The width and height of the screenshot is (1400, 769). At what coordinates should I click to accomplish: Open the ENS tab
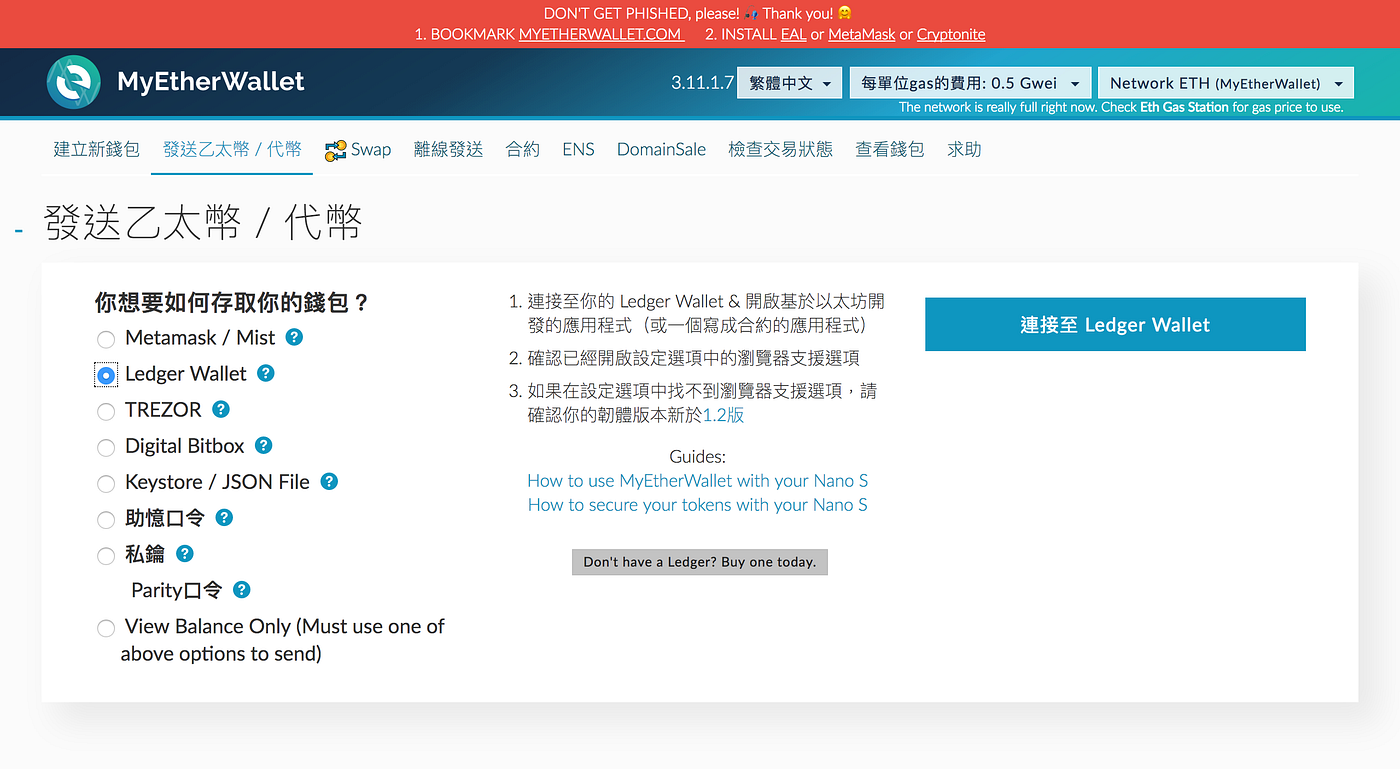tap(578, 149)
